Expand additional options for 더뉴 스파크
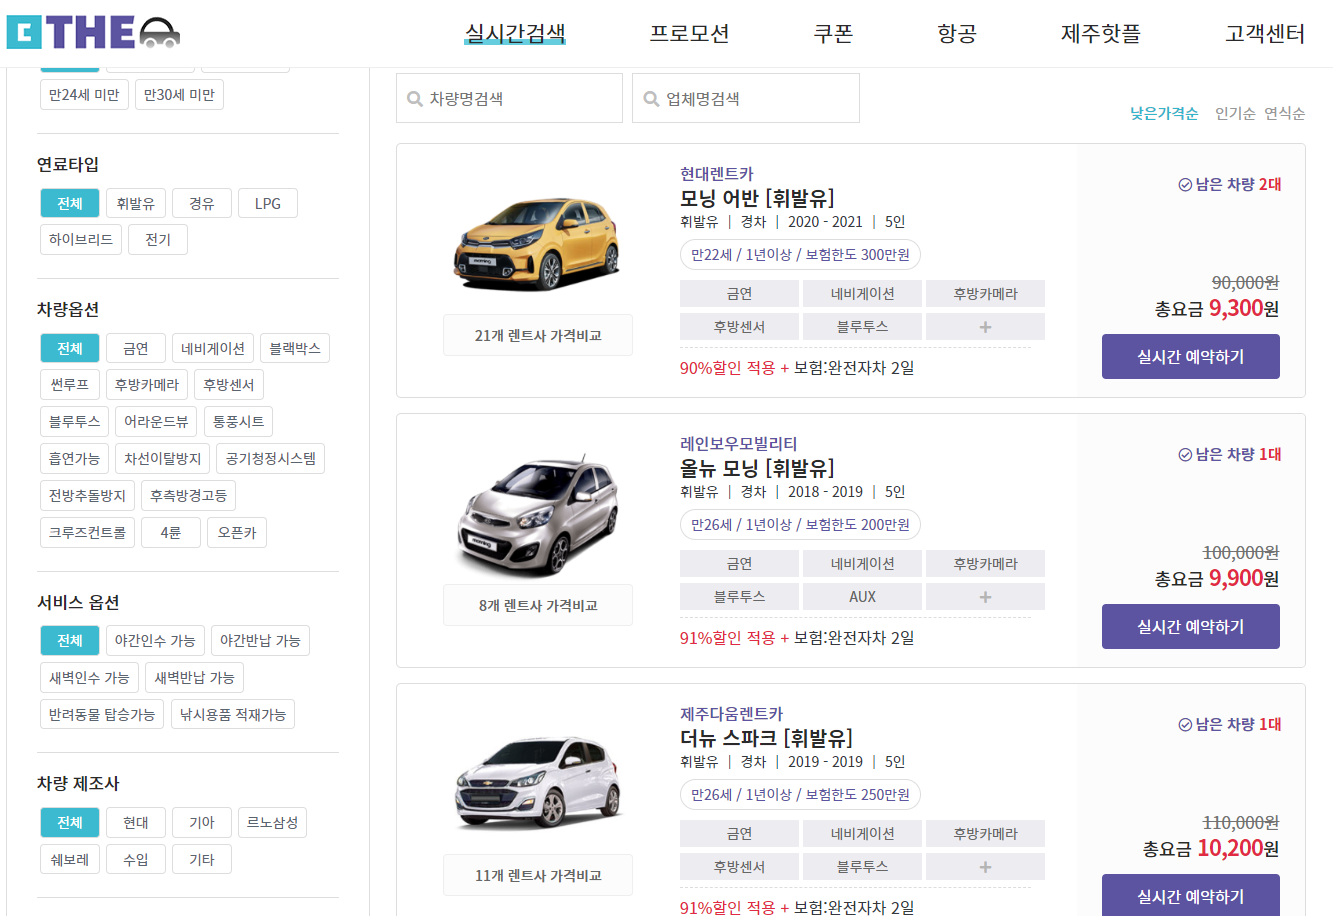The image size is (1333, 916). 985,866
